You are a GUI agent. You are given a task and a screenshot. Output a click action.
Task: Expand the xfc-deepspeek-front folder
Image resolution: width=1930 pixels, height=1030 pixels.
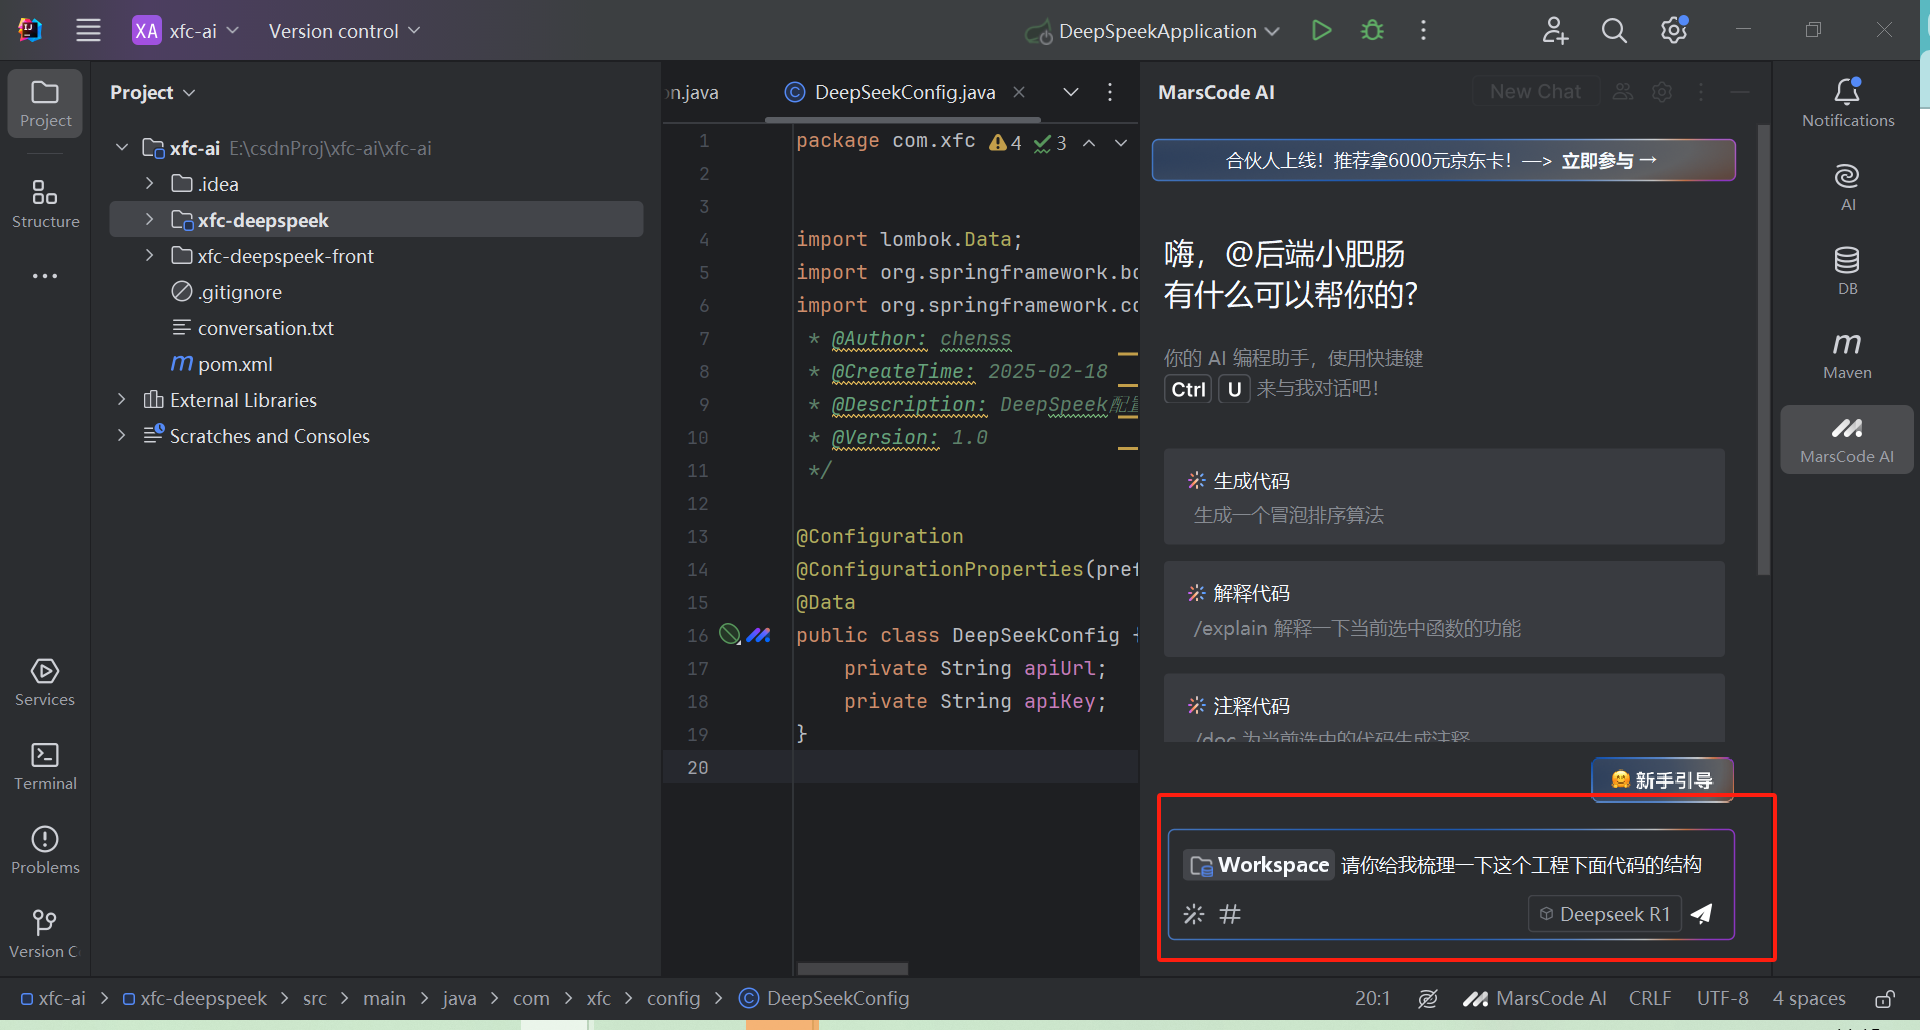coord(149,255)
